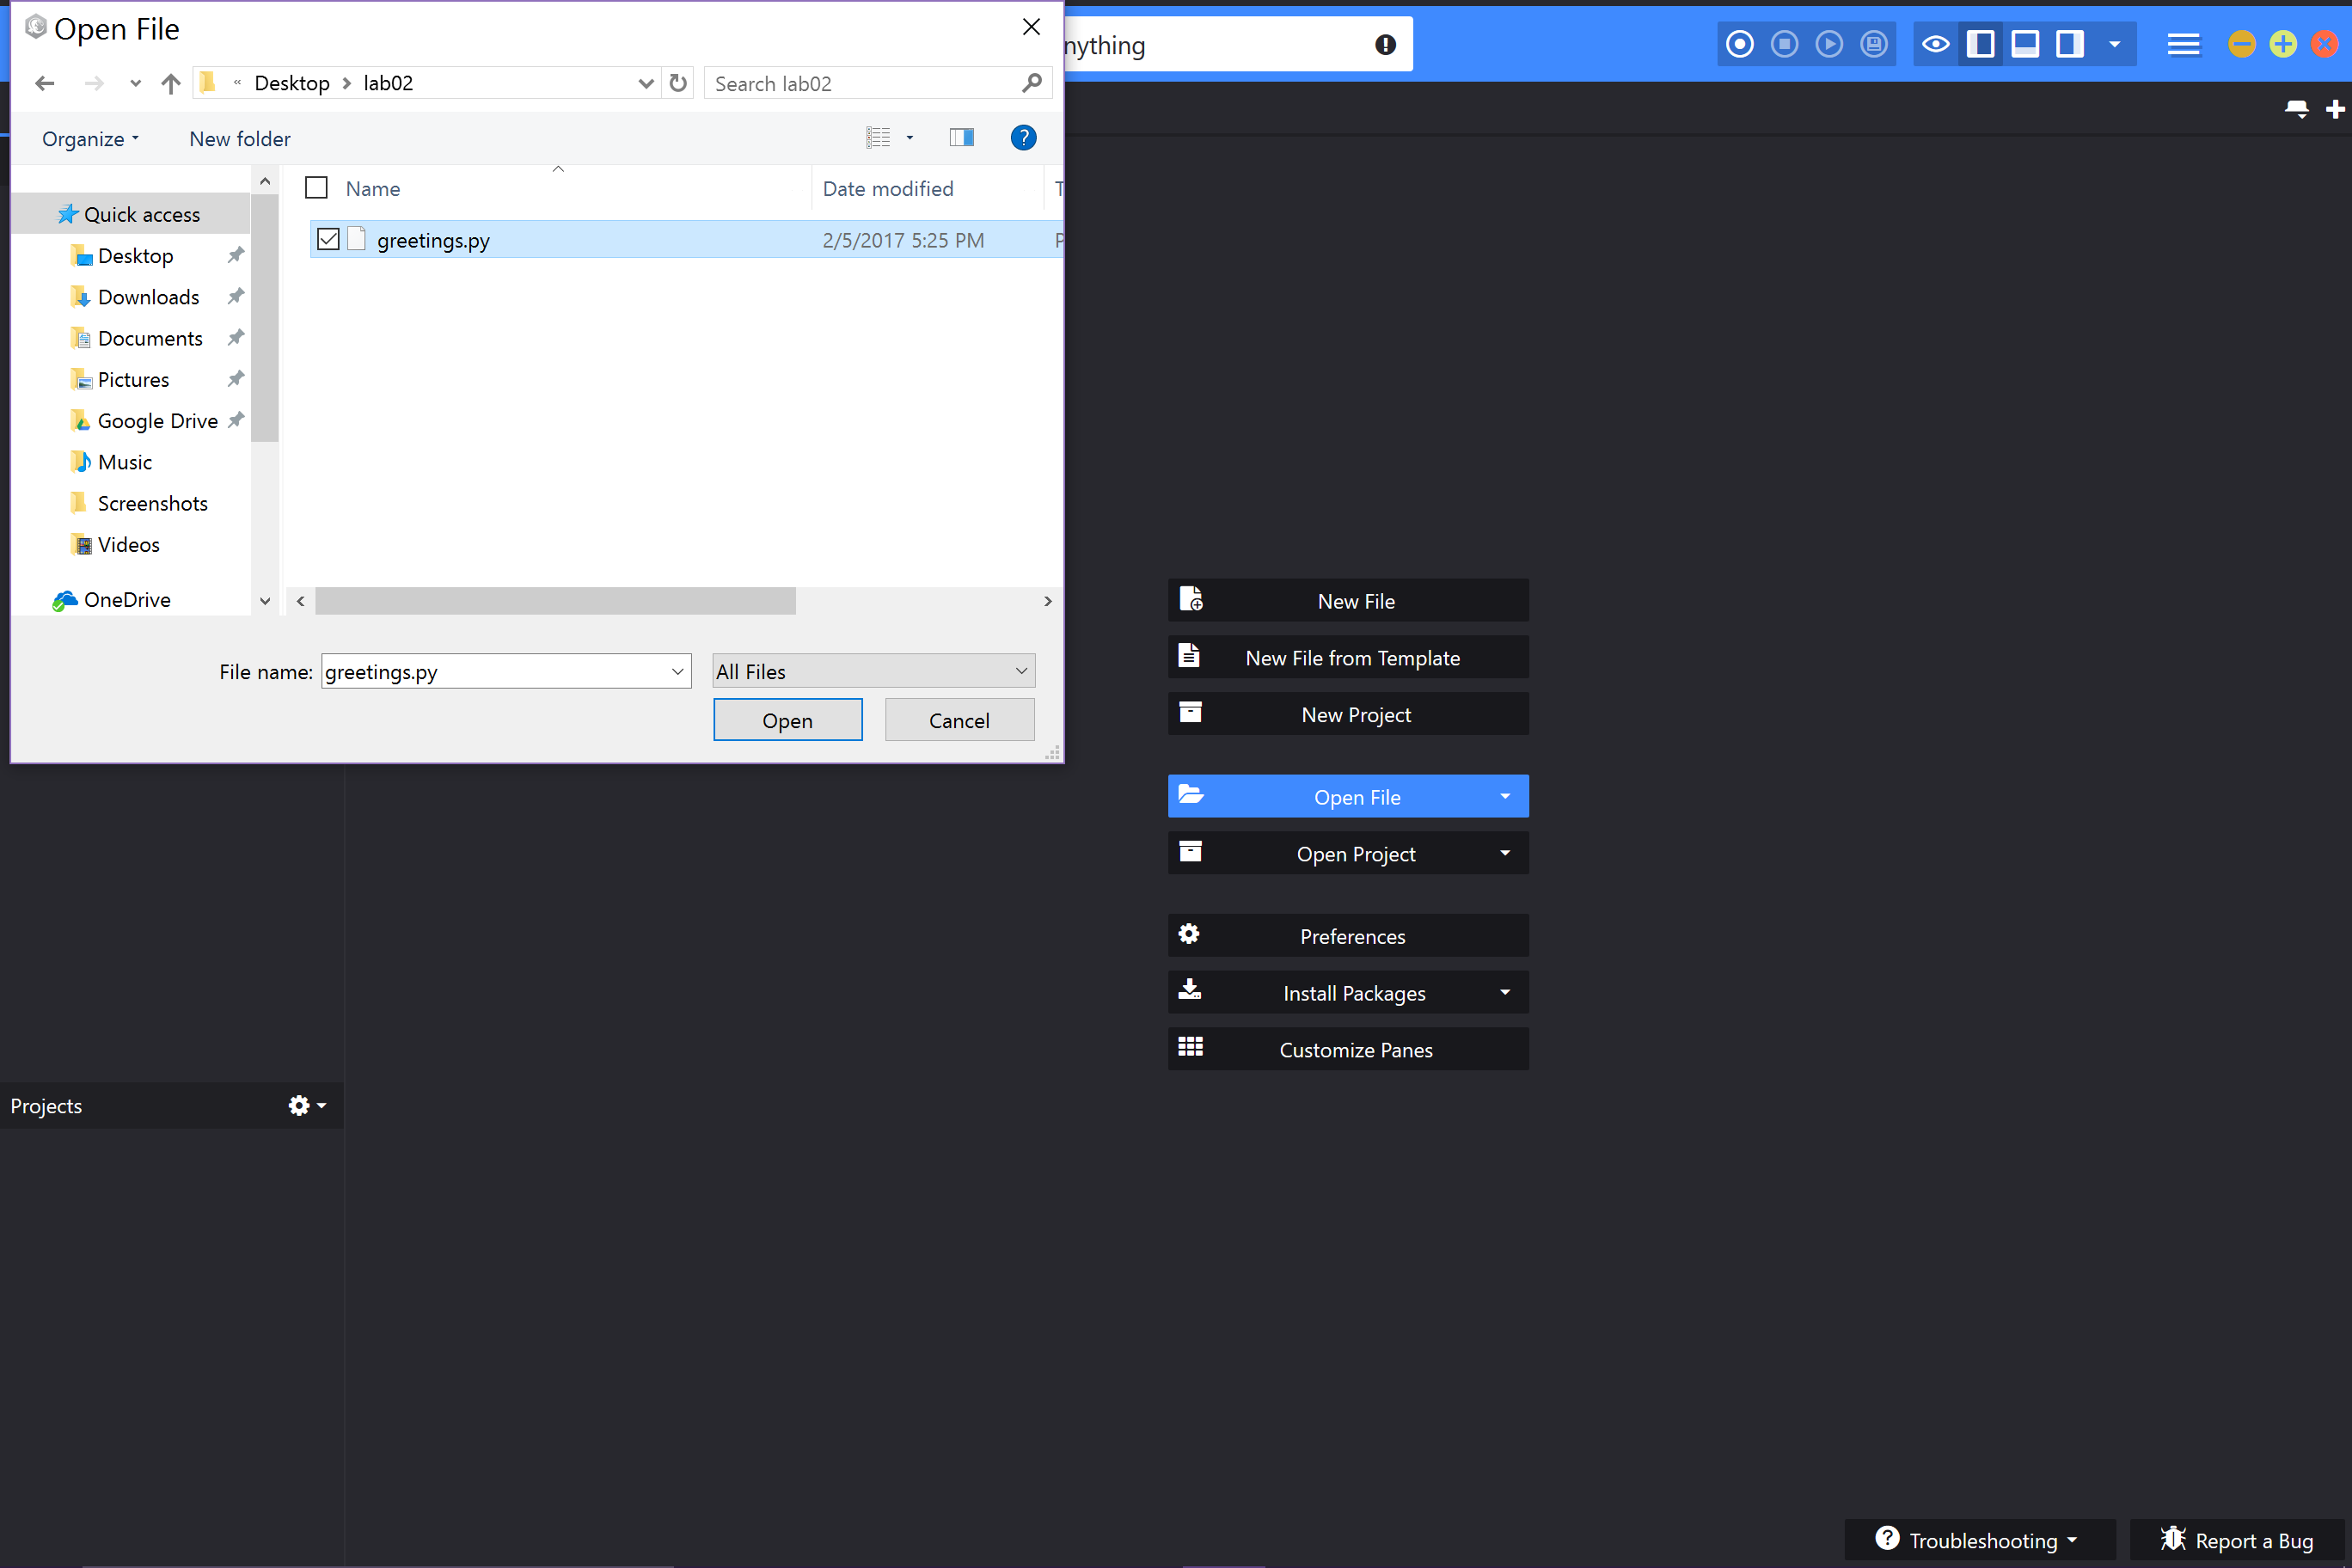
Task: Click the record macro icon
Action: 1739,44
